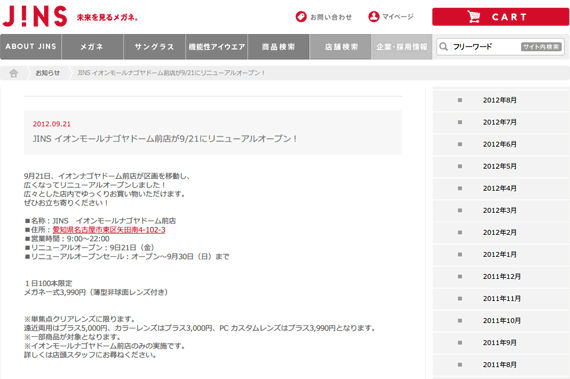Click the 未来を見るメガネ。 tagline
The width and height of the screenshot is (570, 379).
tap(107, 17)
